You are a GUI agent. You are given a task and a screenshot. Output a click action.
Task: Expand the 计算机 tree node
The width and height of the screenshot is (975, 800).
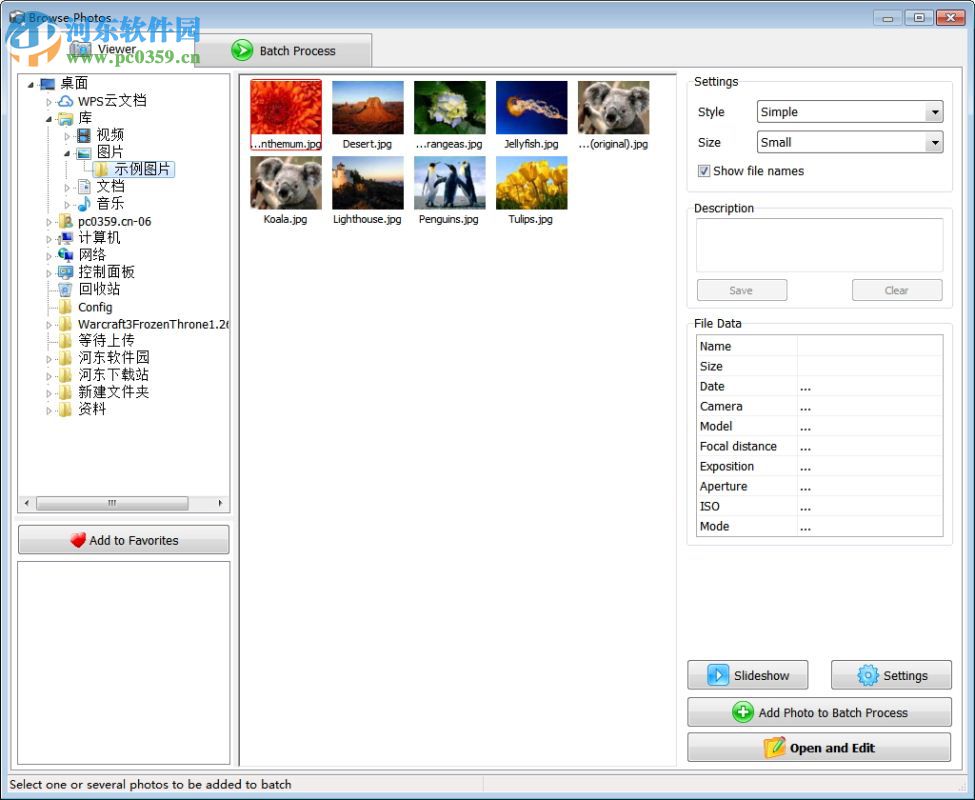(50, 238)
